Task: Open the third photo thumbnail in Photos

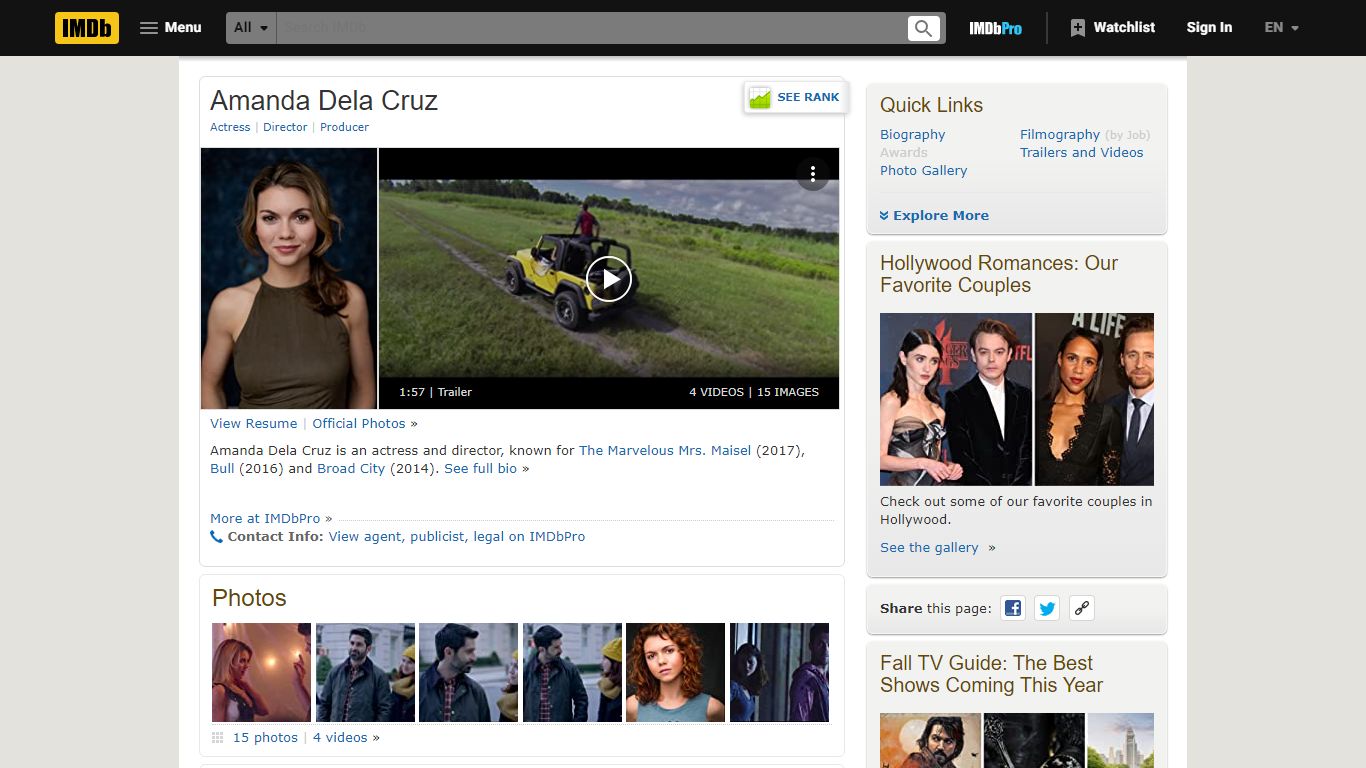Action: [x=468, y=672]
